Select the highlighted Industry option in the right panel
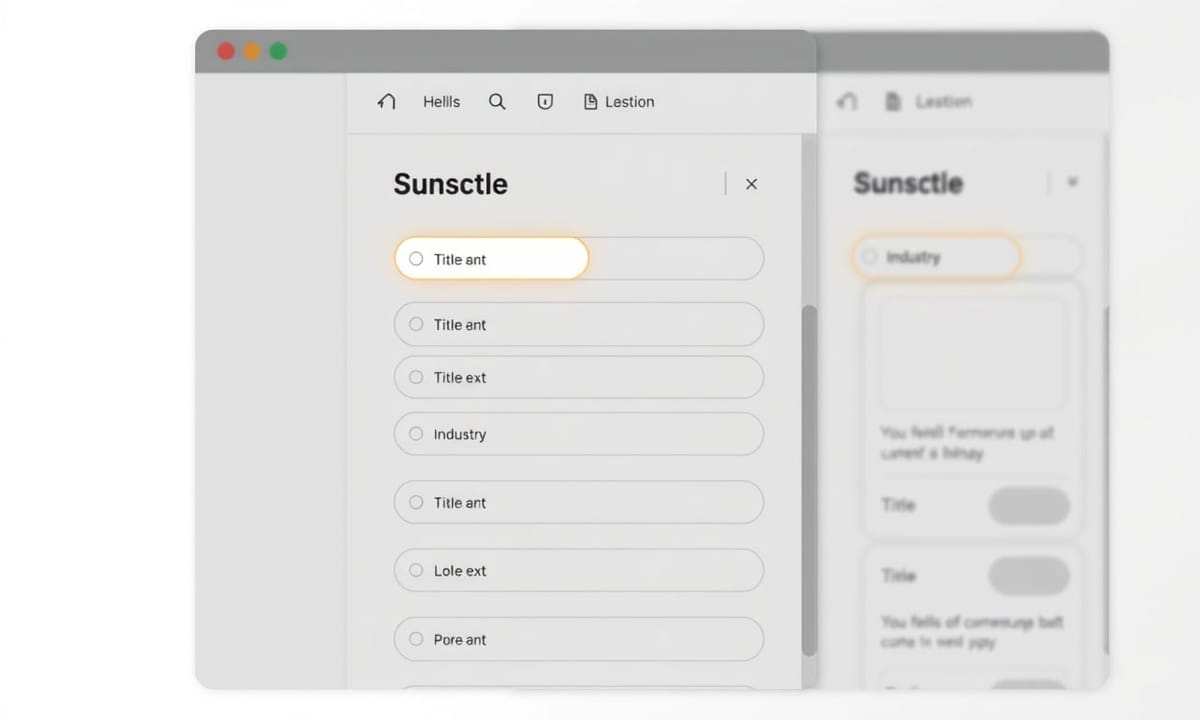1200x720 pixels. (935, 258)
